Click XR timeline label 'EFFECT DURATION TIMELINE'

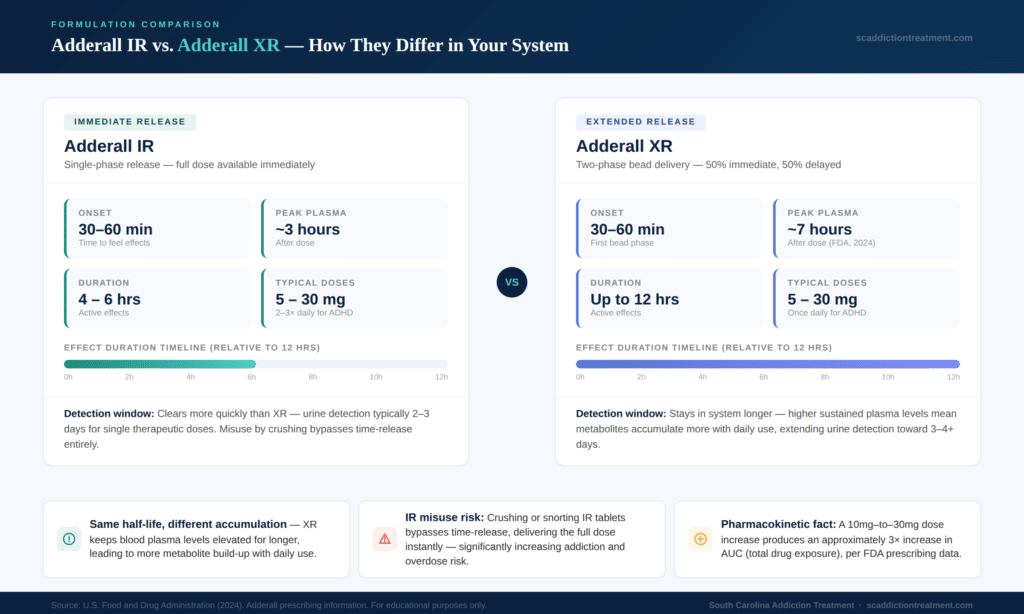704,347
